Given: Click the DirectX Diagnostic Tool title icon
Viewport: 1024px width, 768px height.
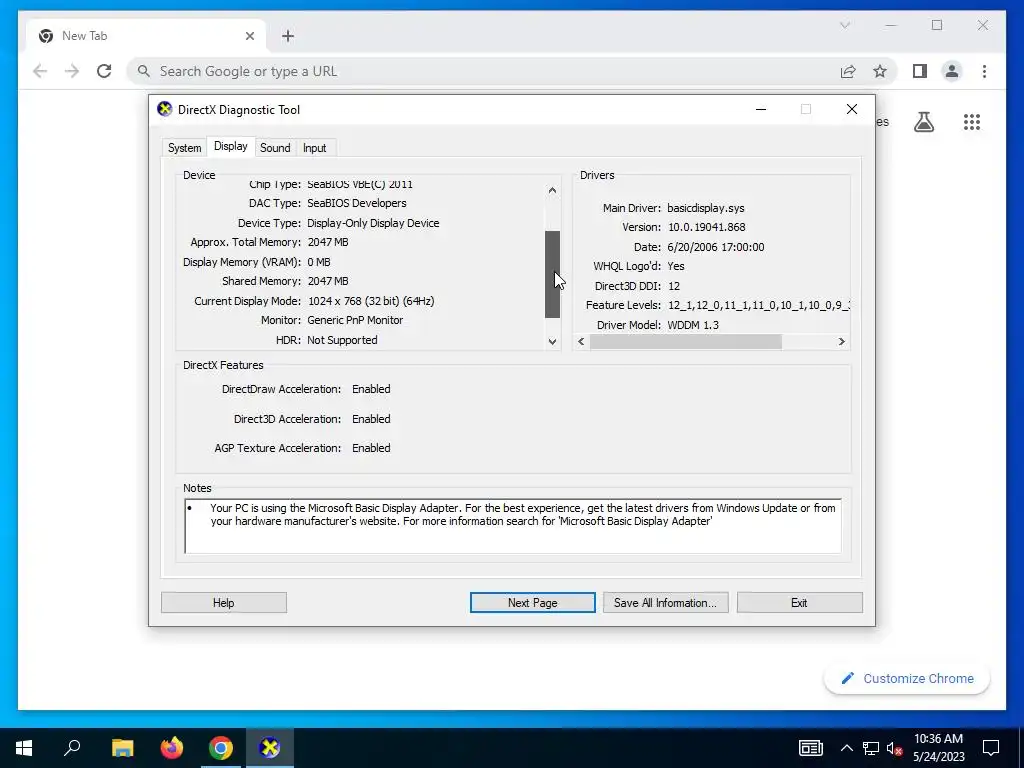Looking at the screenshot, I should (165, 109).
